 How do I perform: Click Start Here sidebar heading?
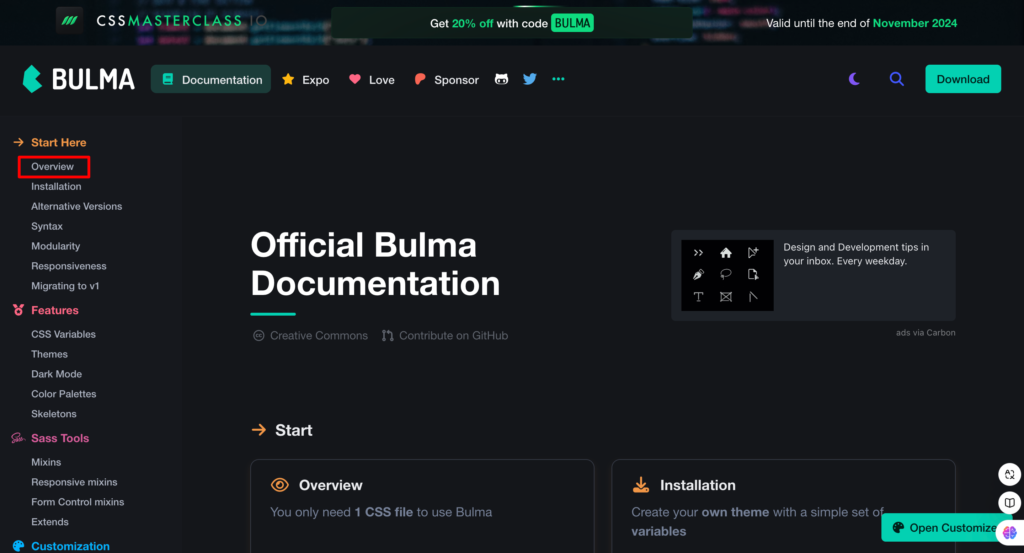coord(59,142)
